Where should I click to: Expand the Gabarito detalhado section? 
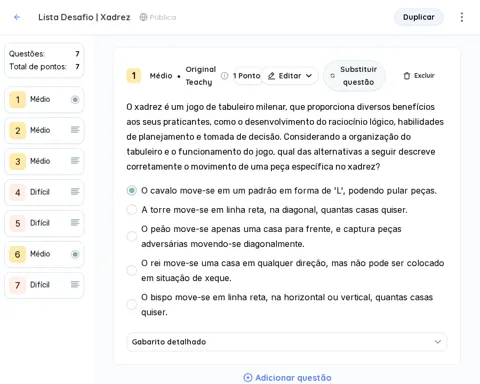pyautogui.click(x=286, y=342)
